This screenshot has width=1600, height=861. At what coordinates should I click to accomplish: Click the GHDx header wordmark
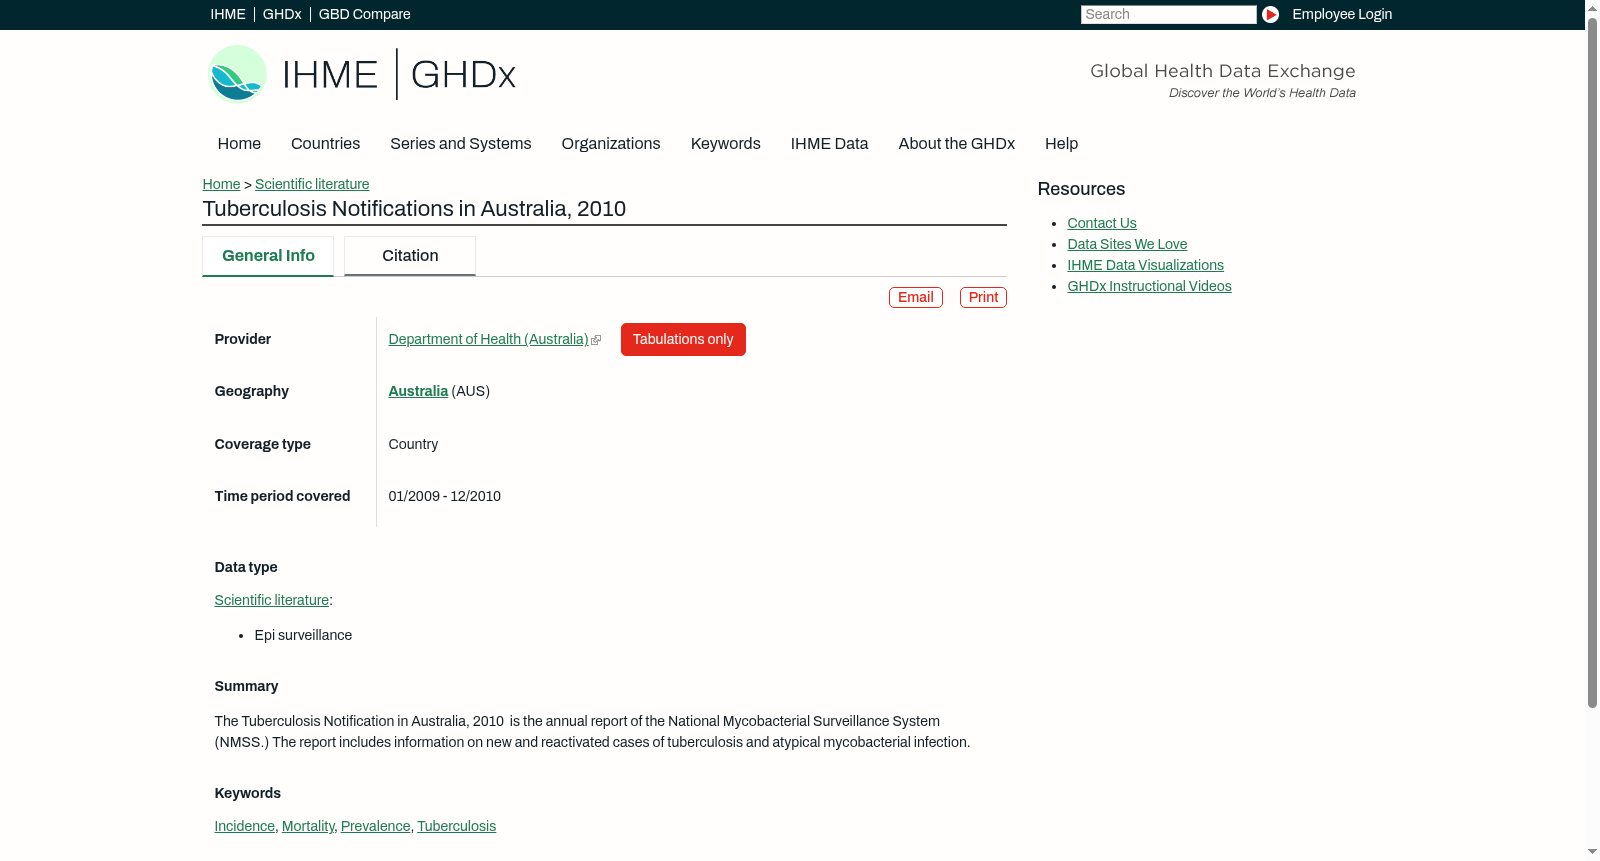pyautogui.click(x=463, y=75)
